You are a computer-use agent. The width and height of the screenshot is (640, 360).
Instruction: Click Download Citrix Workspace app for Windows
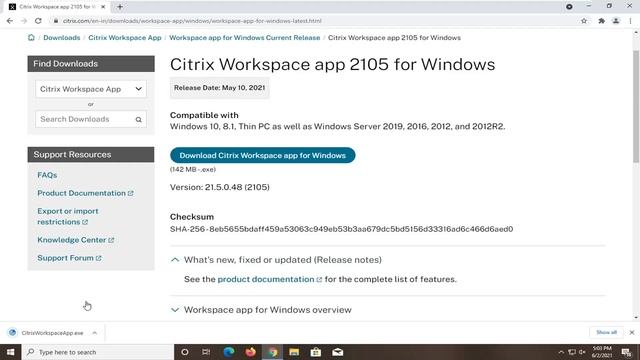(x=262, y=155)
